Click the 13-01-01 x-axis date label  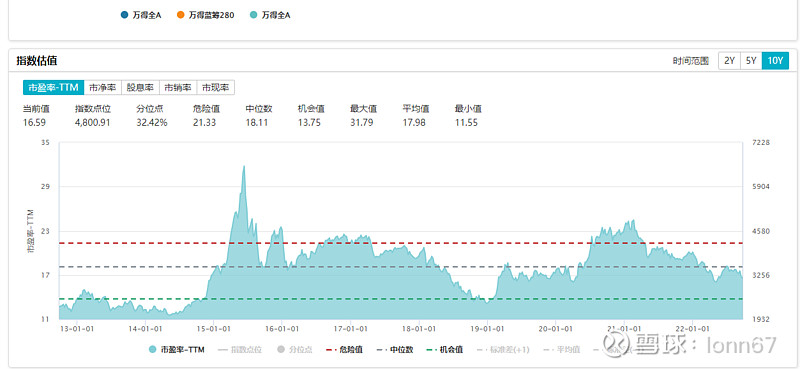(x=76, y=329)
